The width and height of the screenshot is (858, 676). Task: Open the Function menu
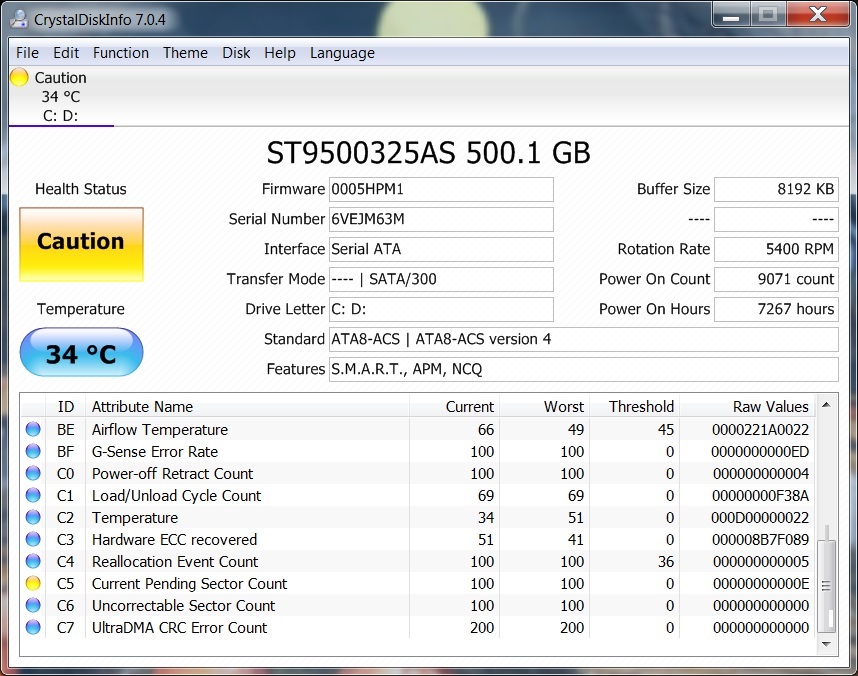[x=121, y=53]
